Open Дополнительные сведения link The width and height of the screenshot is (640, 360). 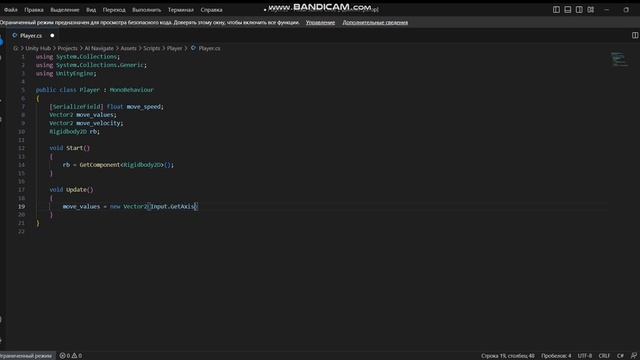(x=375, y=22)
